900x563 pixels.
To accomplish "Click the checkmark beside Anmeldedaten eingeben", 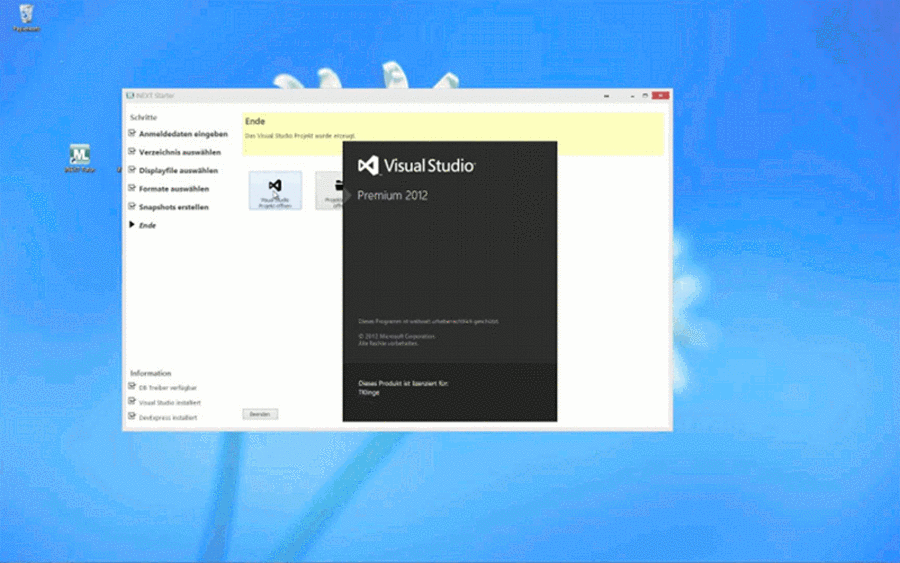I will click(132, 133).
